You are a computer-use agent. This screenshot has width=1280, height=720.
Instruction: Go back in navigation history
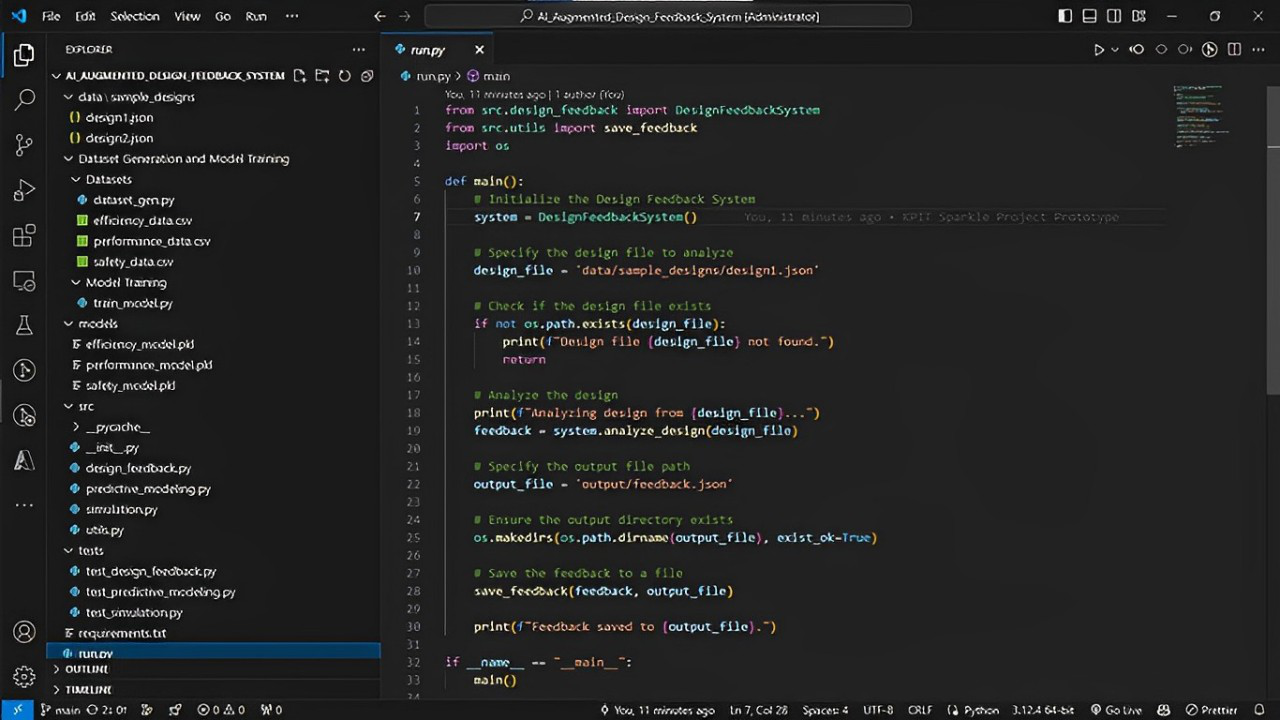pyautogui.click(x=379, y=16)
